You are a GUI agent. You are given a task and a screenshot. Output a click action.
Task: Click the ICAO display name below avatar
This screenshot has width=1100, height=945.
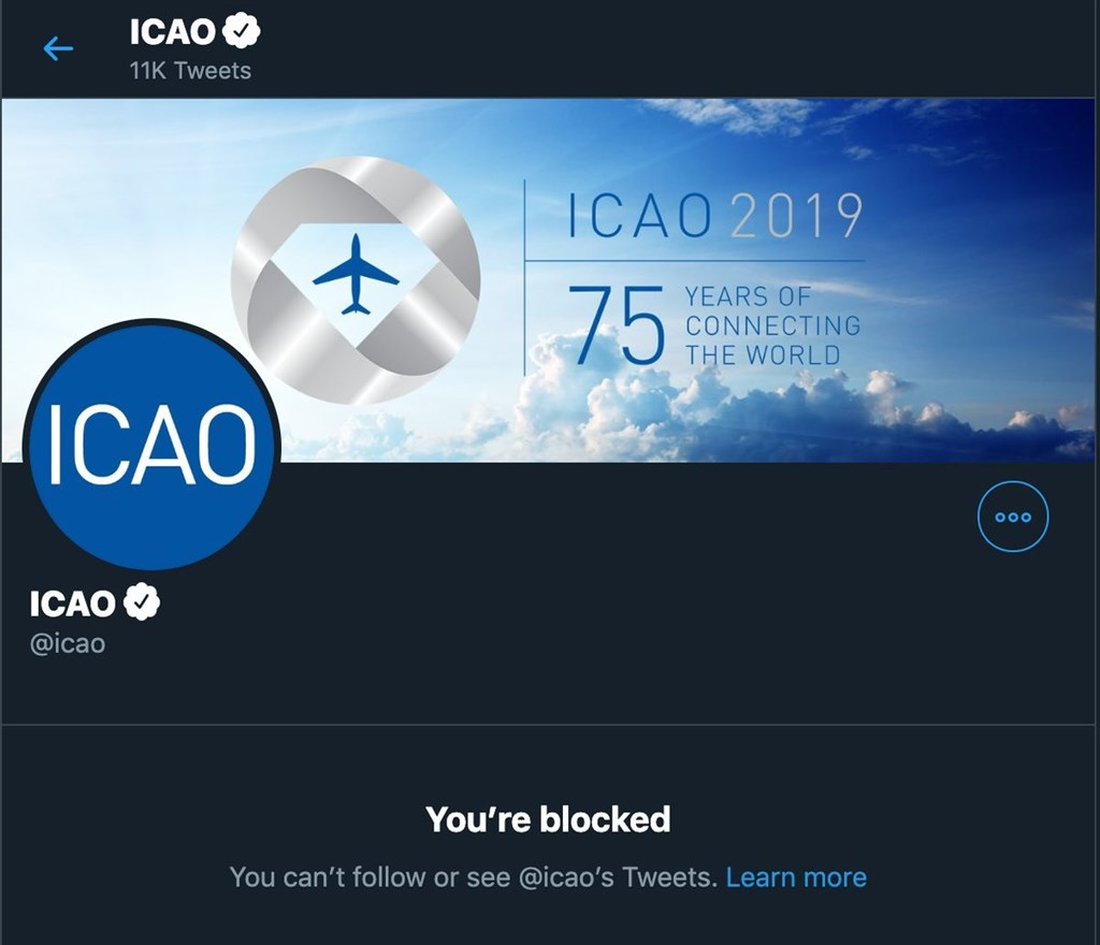click(x=72, y=604)
